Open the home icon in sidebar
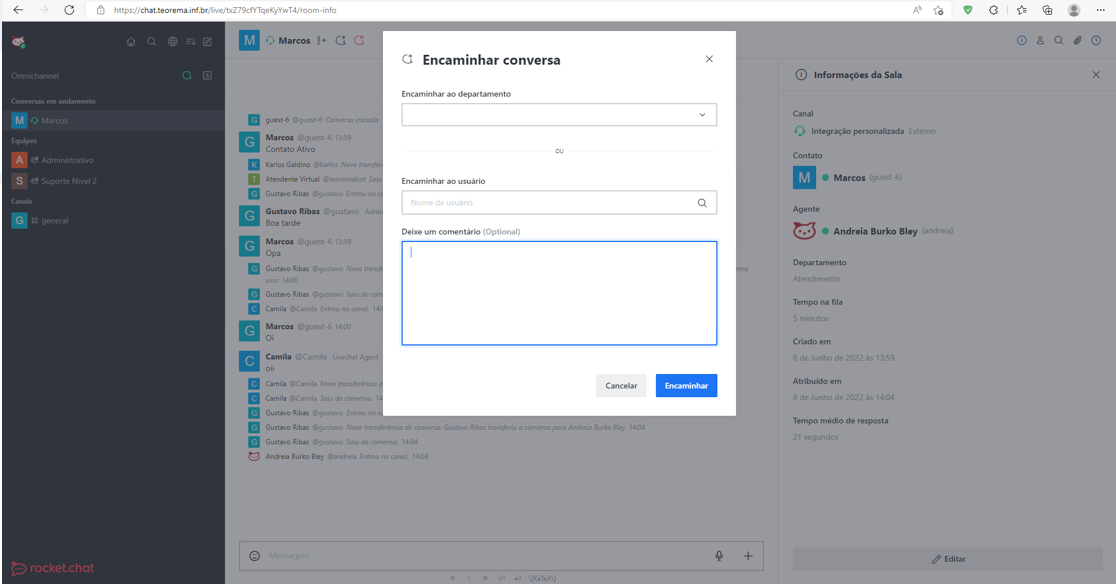This screenshot has height=584, width=1116. coord(131,42)
